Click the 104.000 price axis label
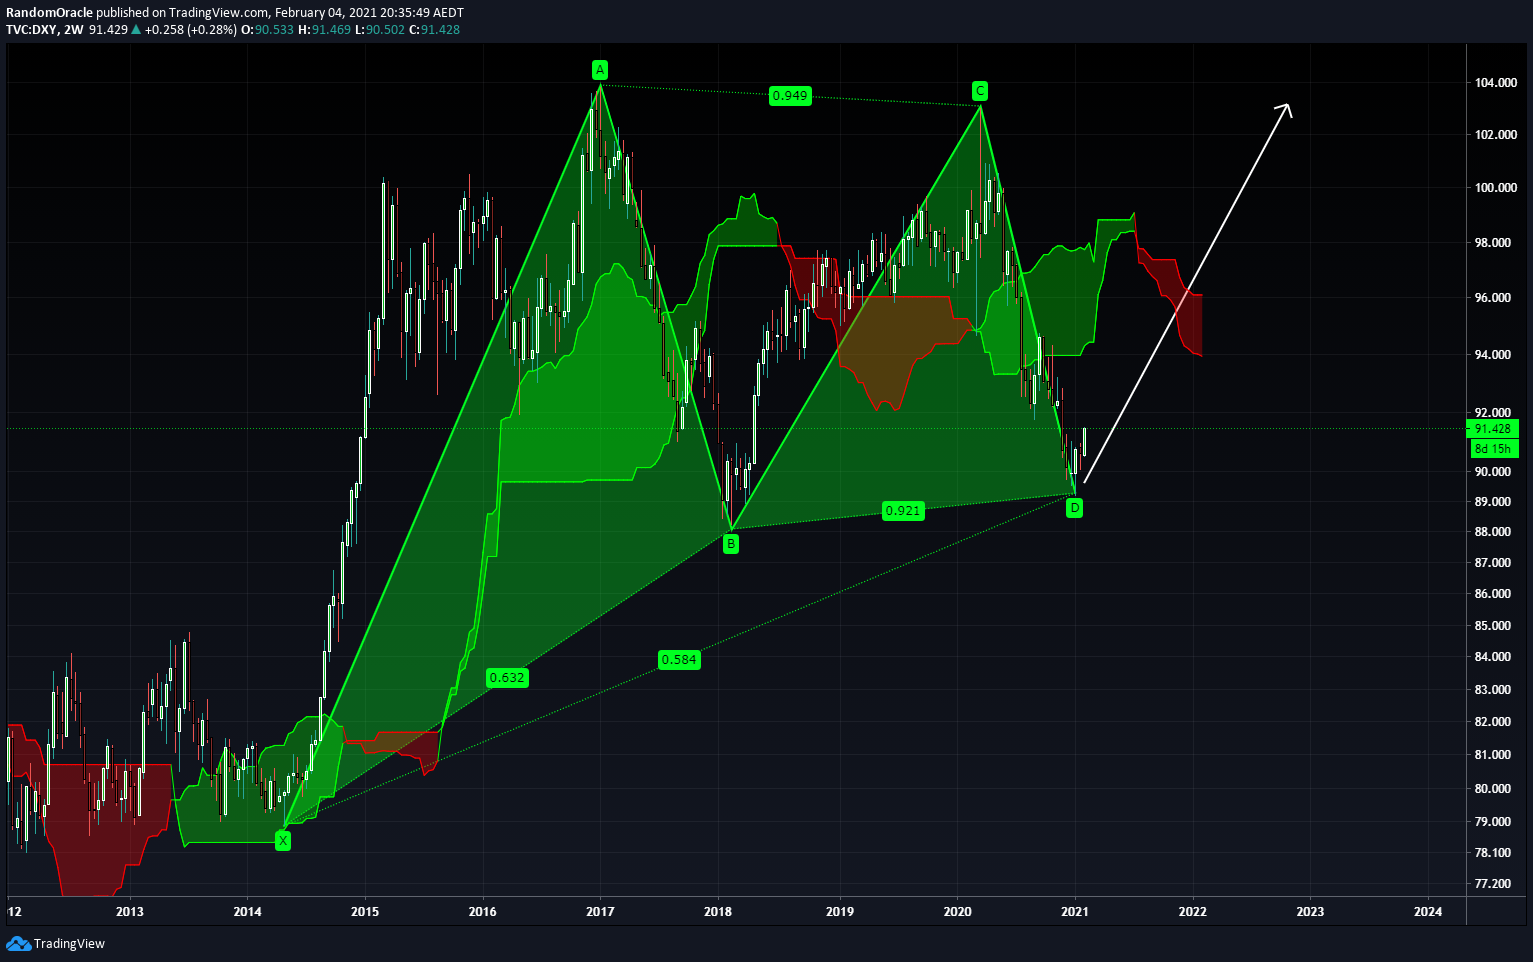The height and width of the screenshot is (962, 1533). tap(1495, 83)
